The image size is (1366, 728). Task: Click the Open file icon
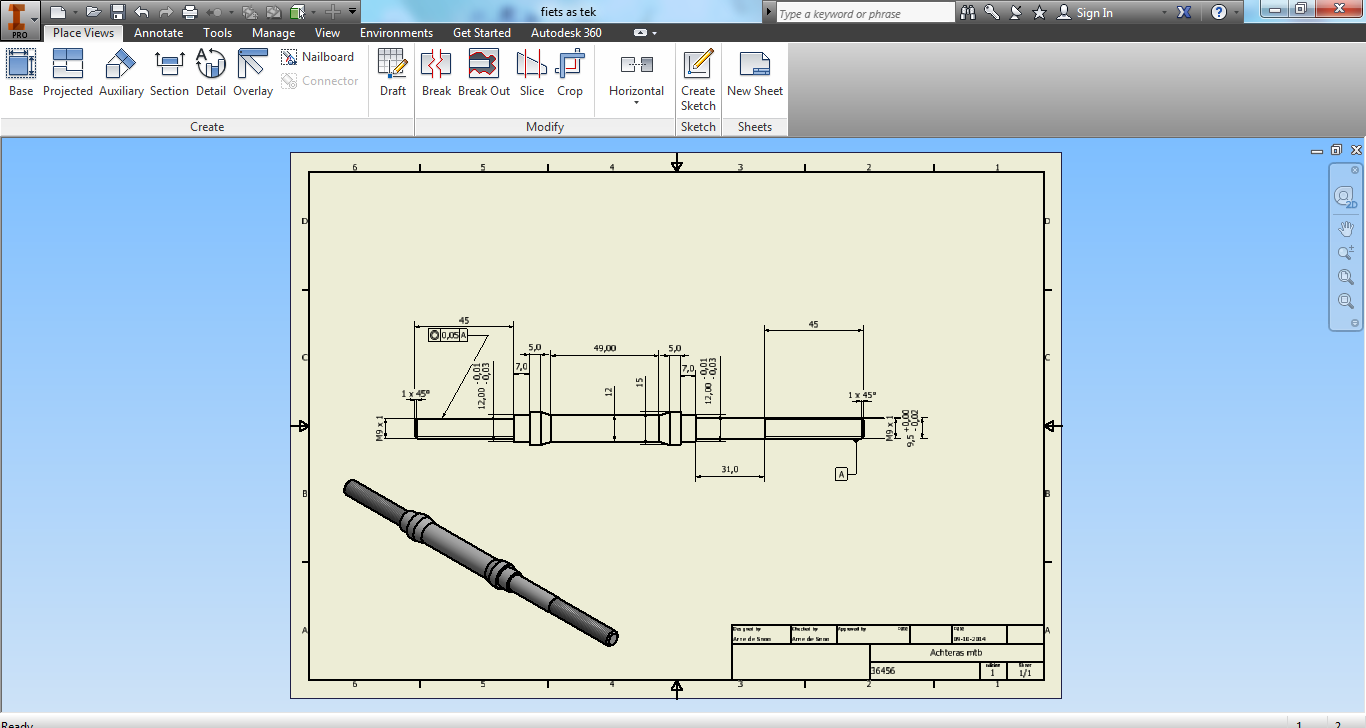coord(93,12)
